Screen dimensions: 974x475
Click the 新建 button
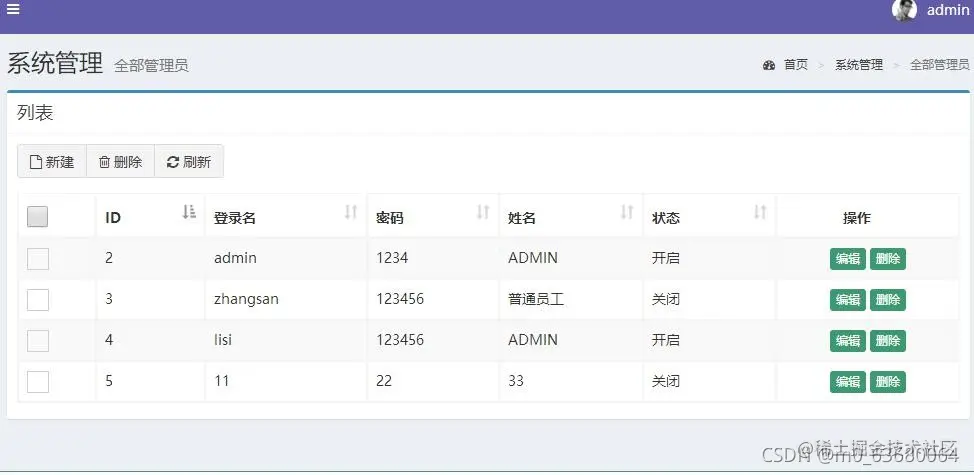point(52,162)
